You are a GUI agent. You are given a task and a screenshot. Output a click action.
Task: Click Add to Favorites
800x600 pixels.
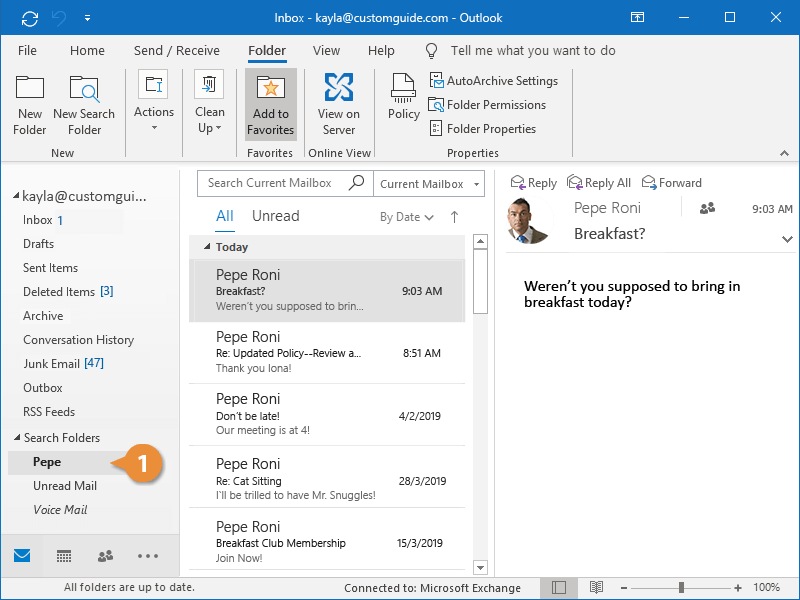tap(270, 105)
